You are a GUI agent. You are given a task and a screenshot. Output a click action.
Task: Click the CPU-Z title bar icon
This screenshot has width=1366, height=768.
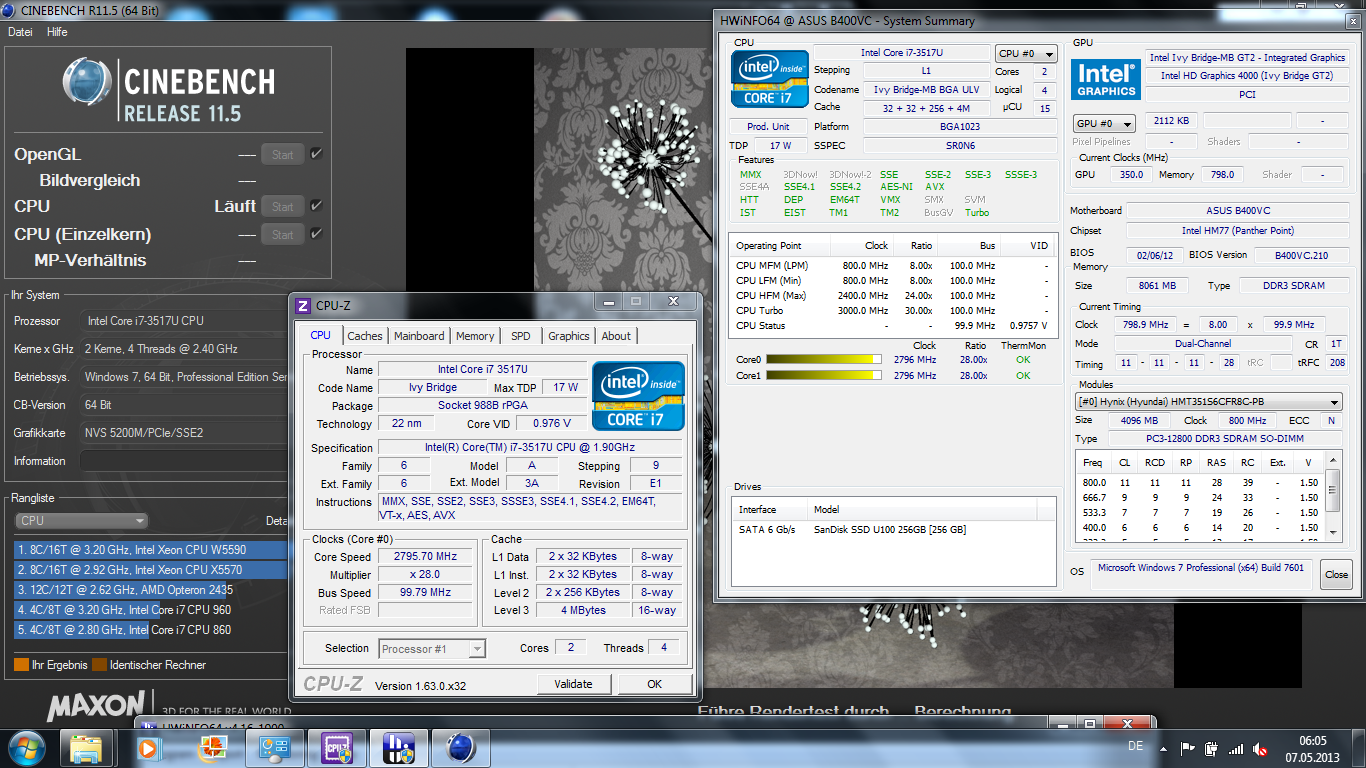(x=304, y=305)
